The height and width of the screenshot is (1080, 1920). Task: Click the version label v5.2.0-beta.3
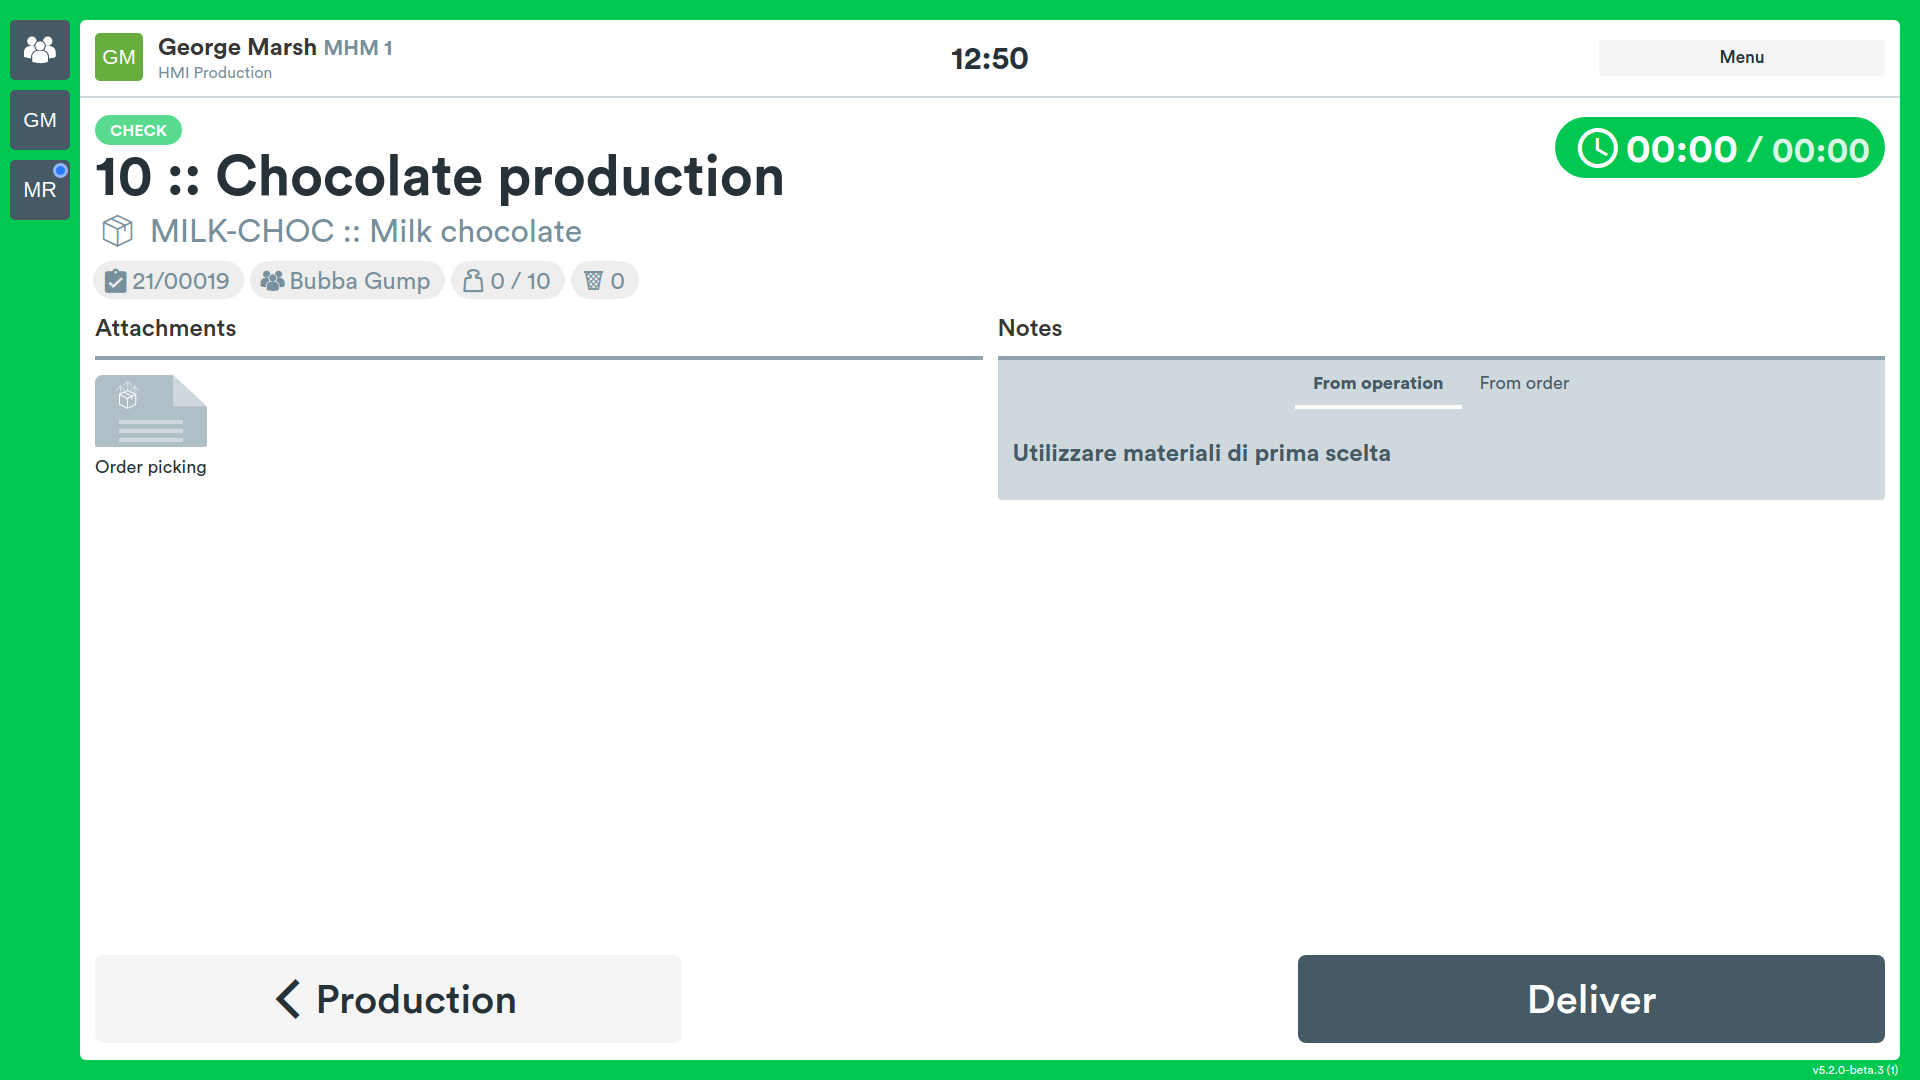(1854, 1070)
